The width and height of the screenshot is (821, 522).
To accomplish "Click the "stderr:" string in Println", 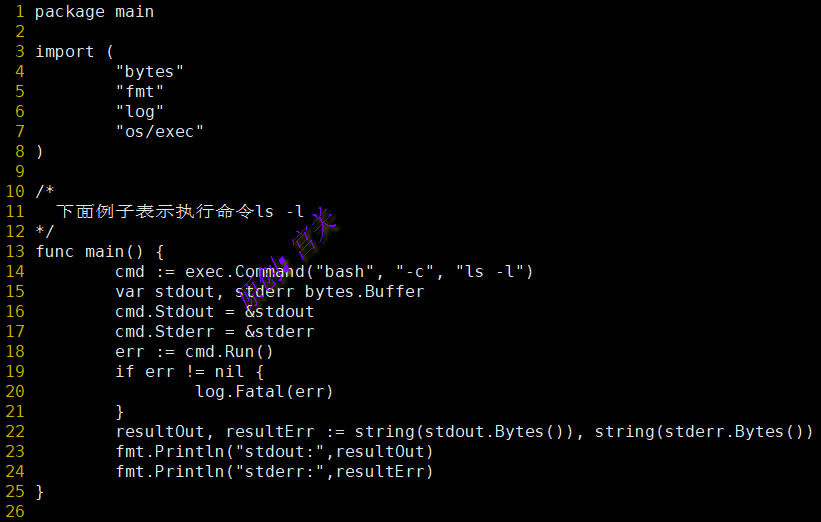I will [x=284, y=472].
